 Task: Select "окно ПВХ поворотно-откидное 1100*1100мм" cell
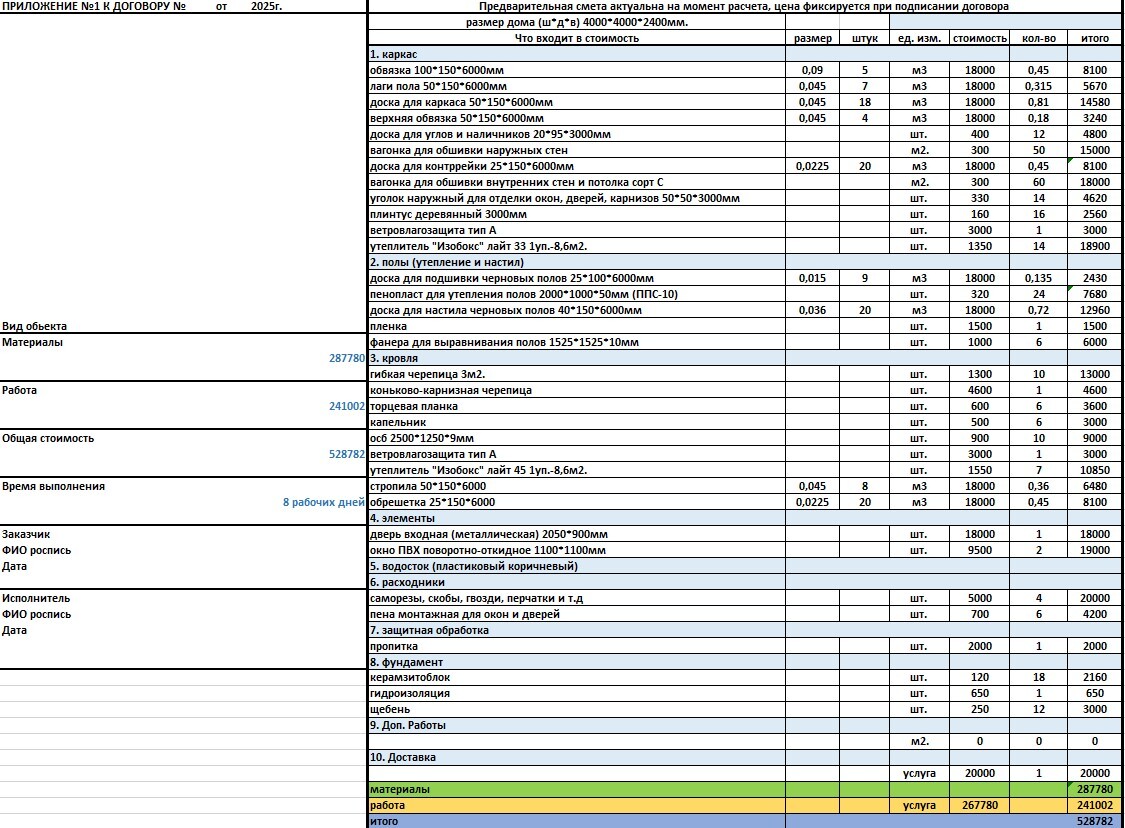577,550
